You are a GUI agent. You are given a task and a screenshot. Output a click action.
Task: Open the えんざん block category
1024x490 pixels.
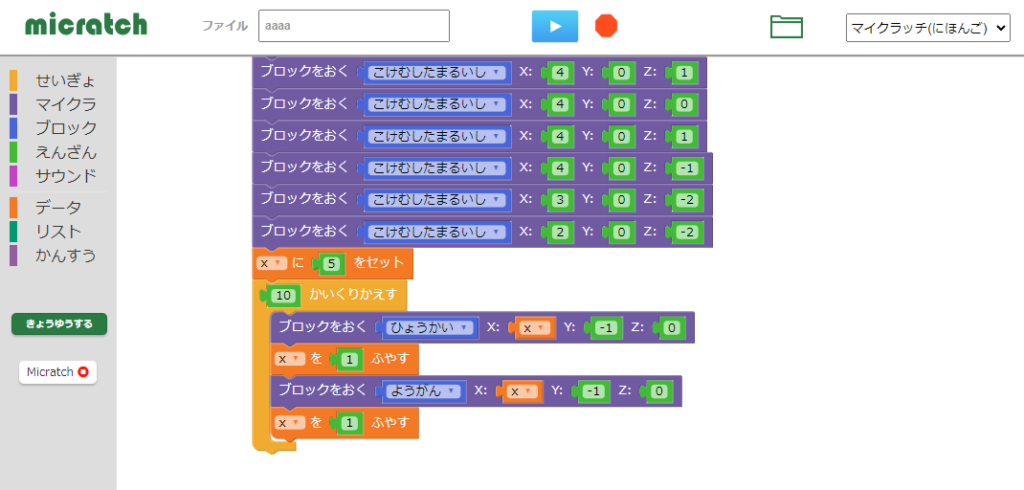tap(65, 152)
